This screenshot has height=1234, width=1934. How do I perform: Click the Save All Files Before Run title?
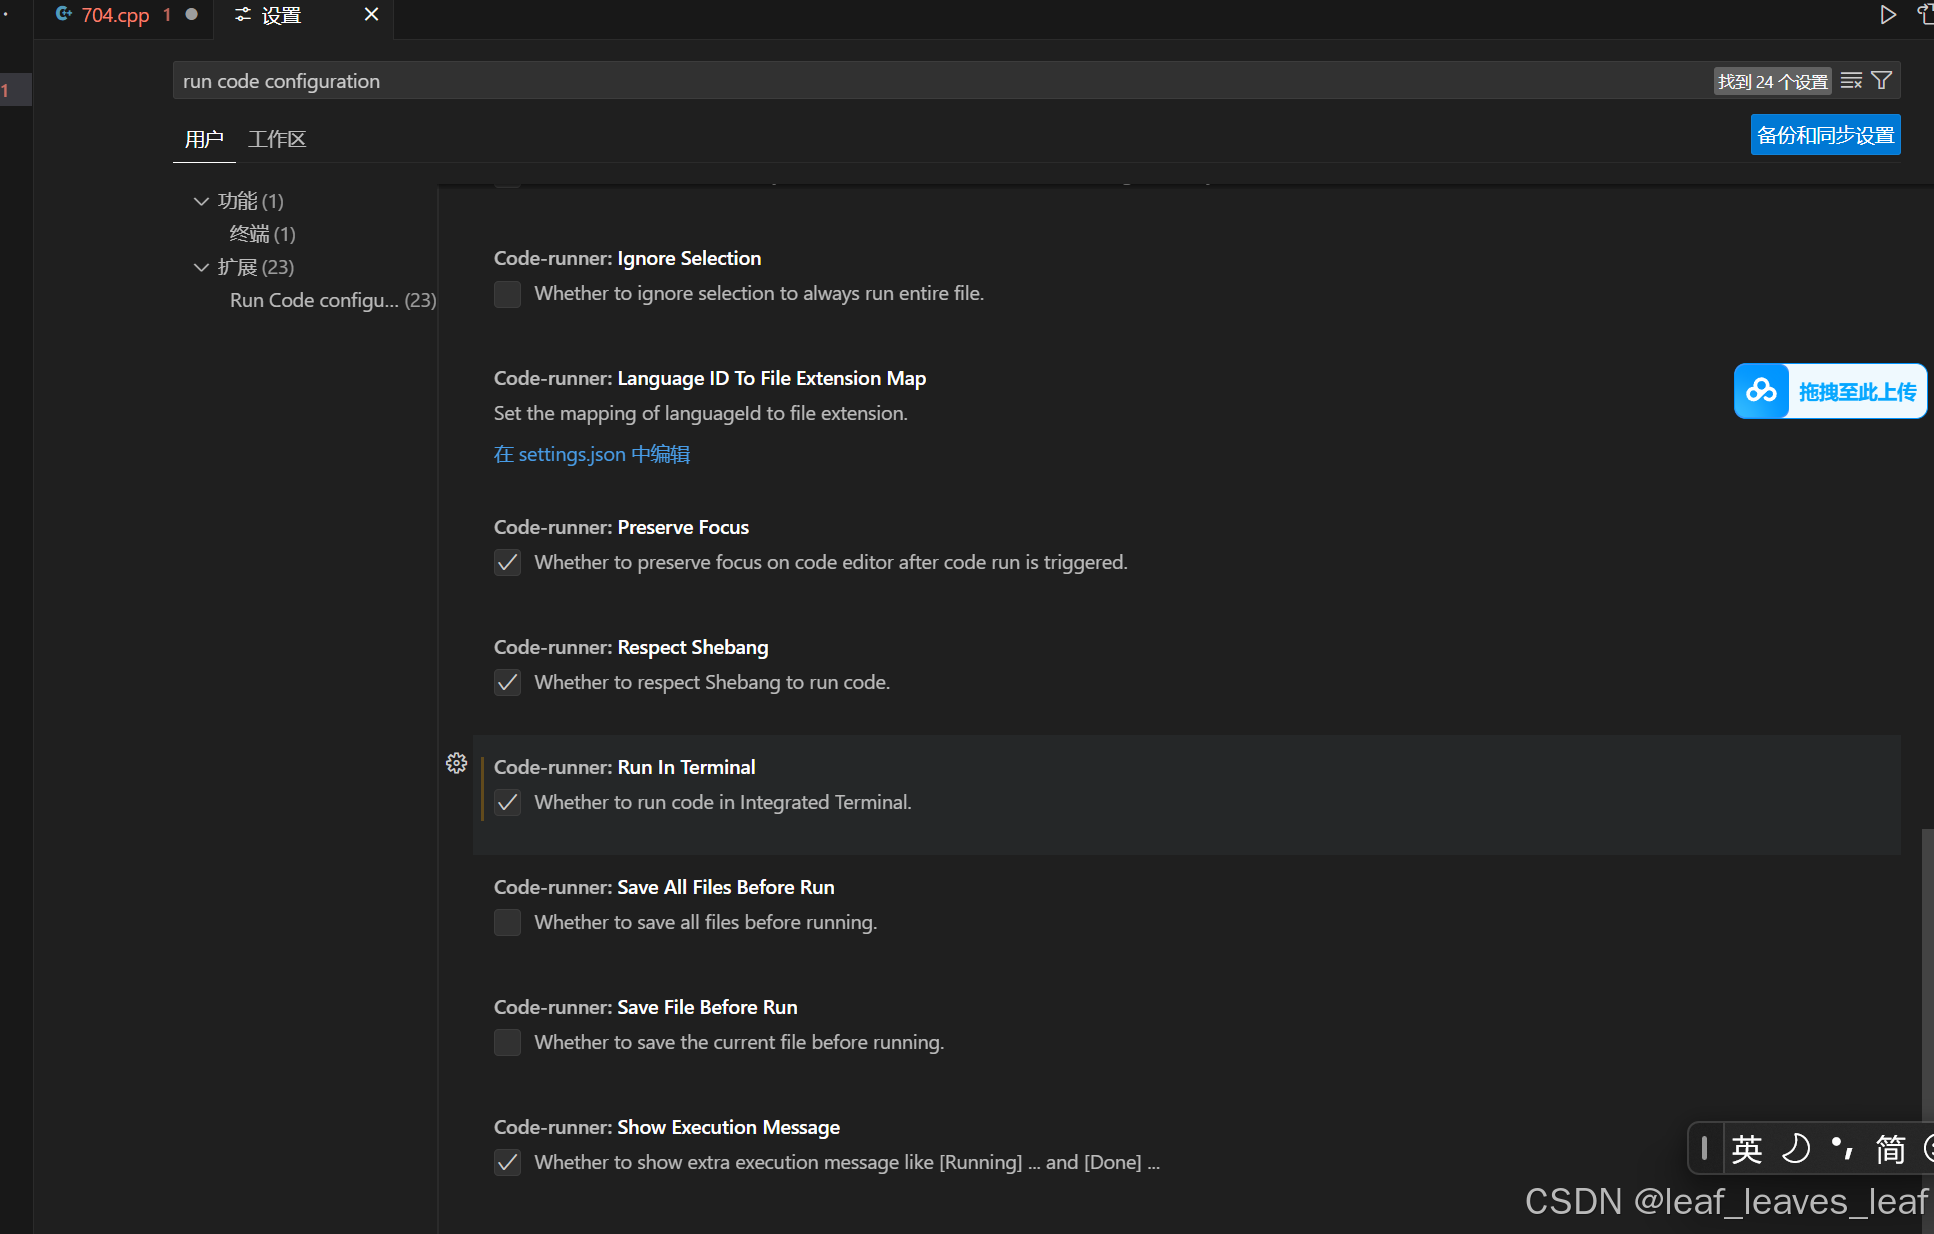[725, 887]
